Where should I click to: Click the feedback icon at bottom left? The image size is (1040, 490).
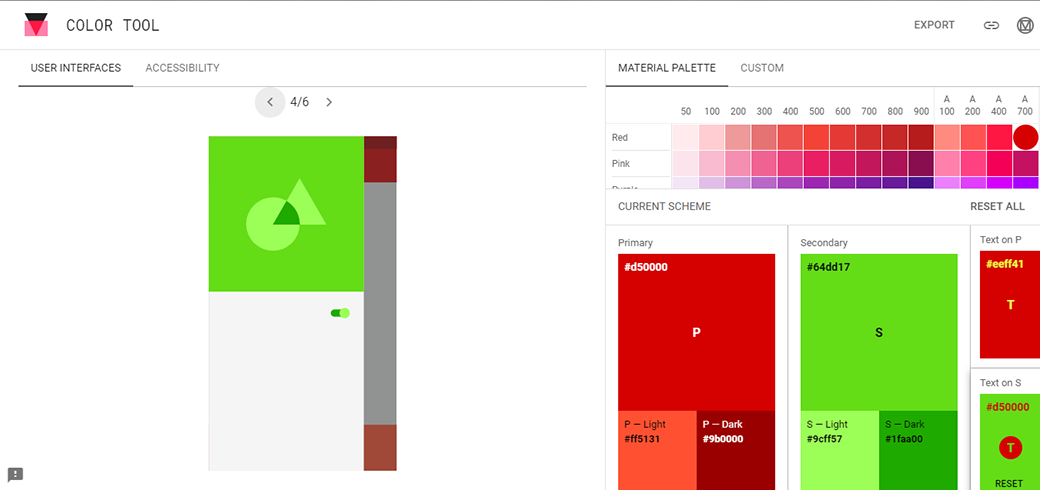(15, 474)
